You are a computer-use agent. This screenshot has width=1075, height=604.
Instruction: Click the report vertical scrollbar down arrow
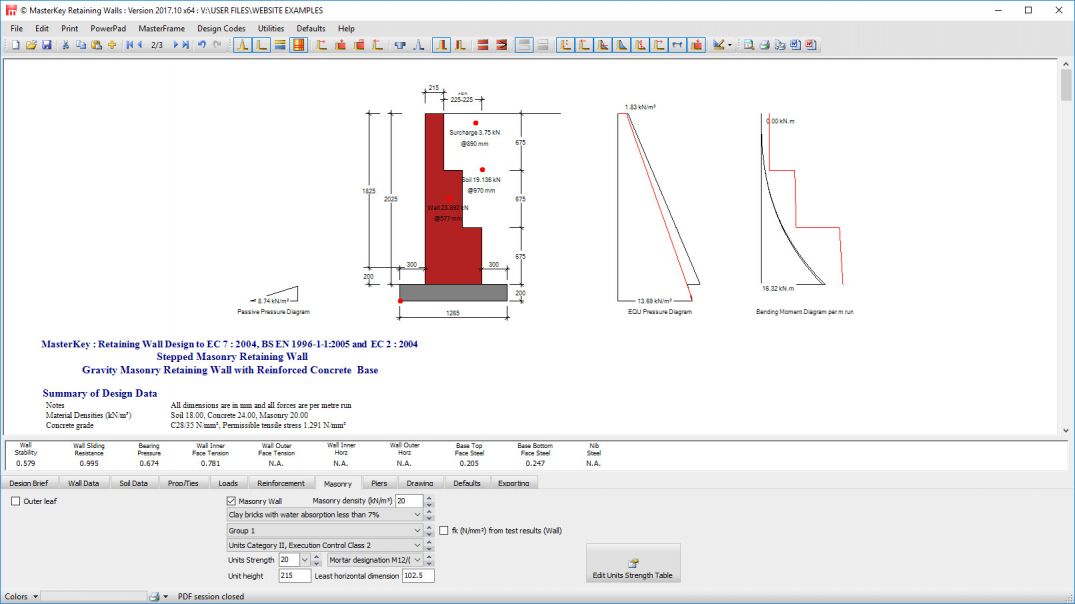click(1066, 431)
